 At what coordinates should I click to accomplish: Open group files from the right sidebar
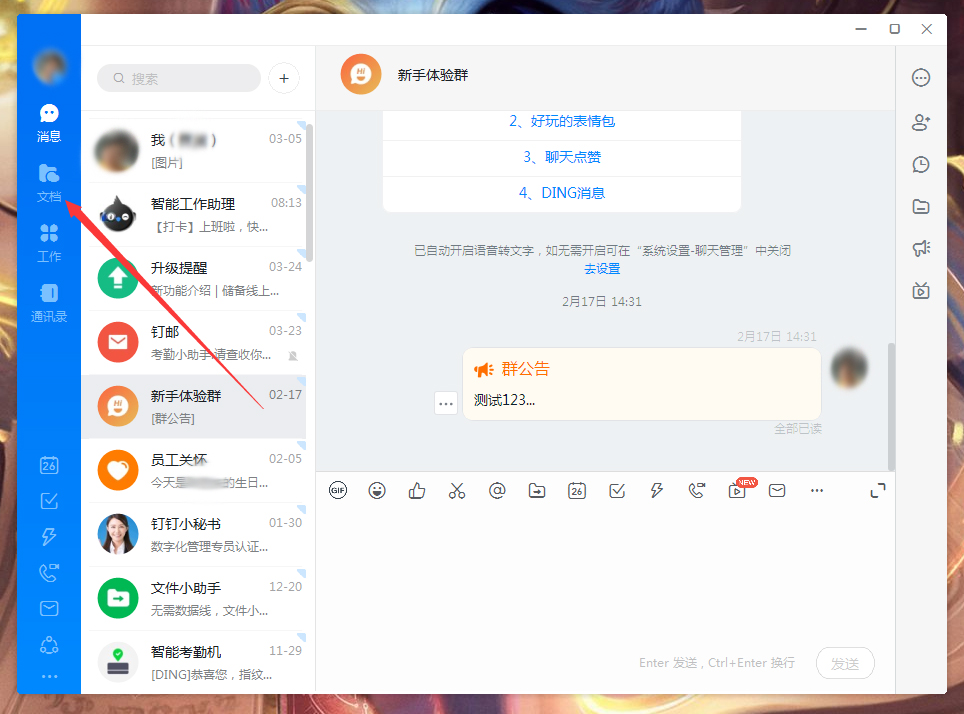click(x=921, y=207)
